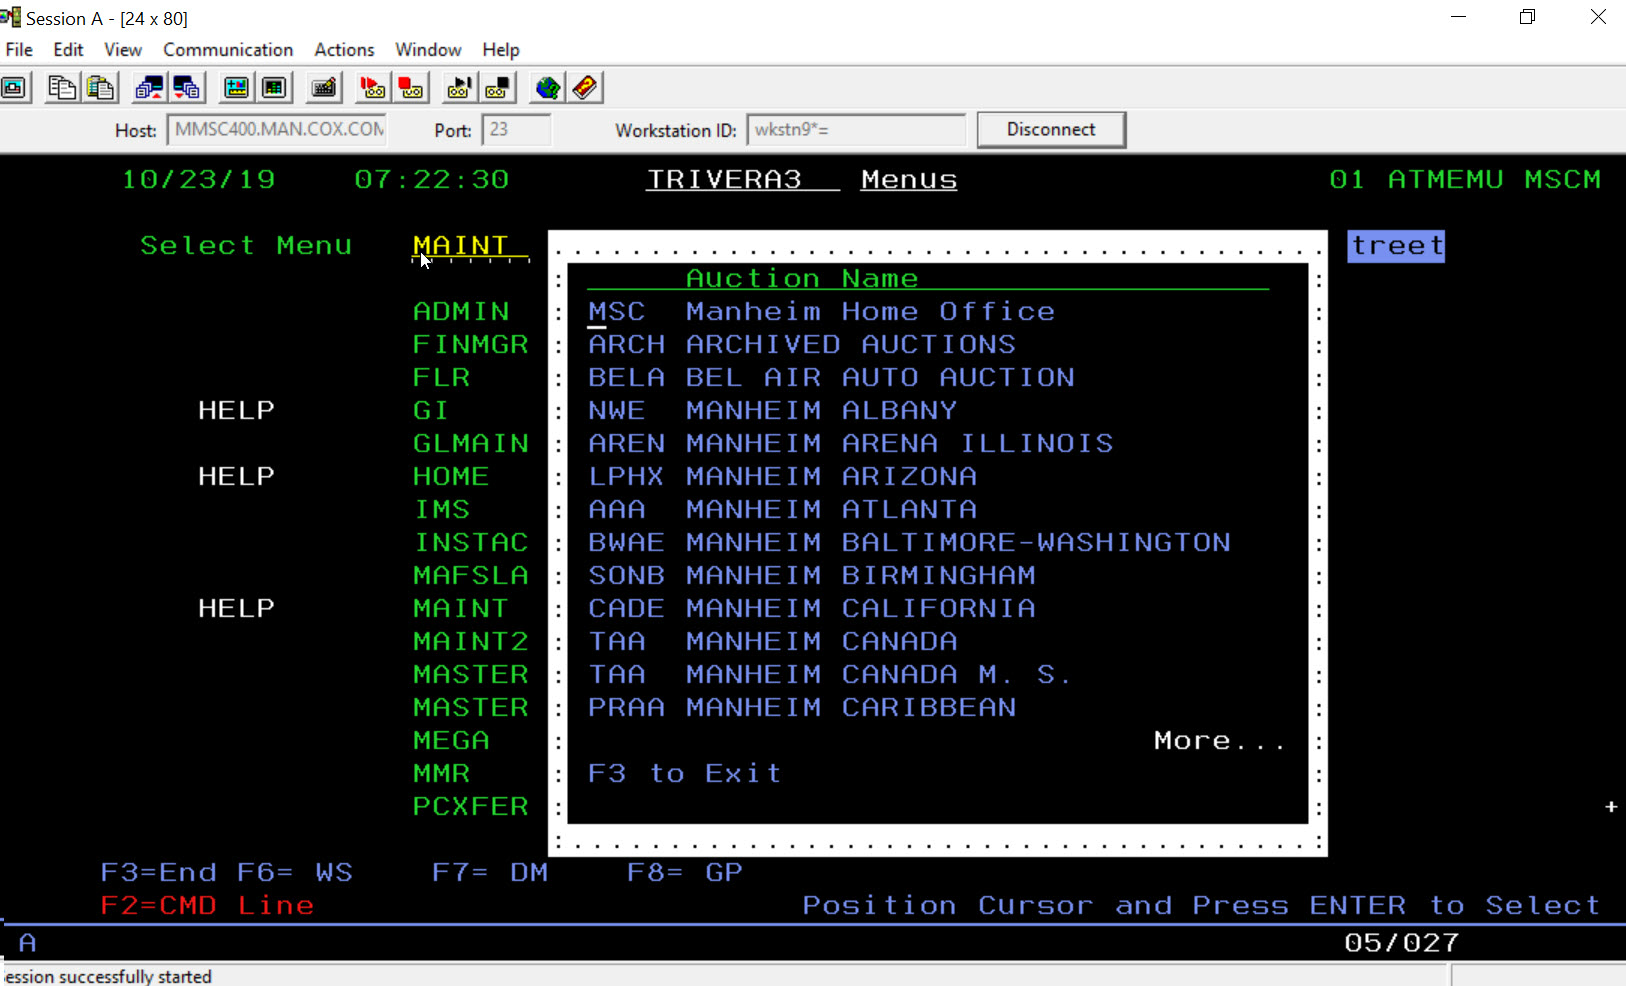Open the Remap keyboard icon

click(323, 88)
